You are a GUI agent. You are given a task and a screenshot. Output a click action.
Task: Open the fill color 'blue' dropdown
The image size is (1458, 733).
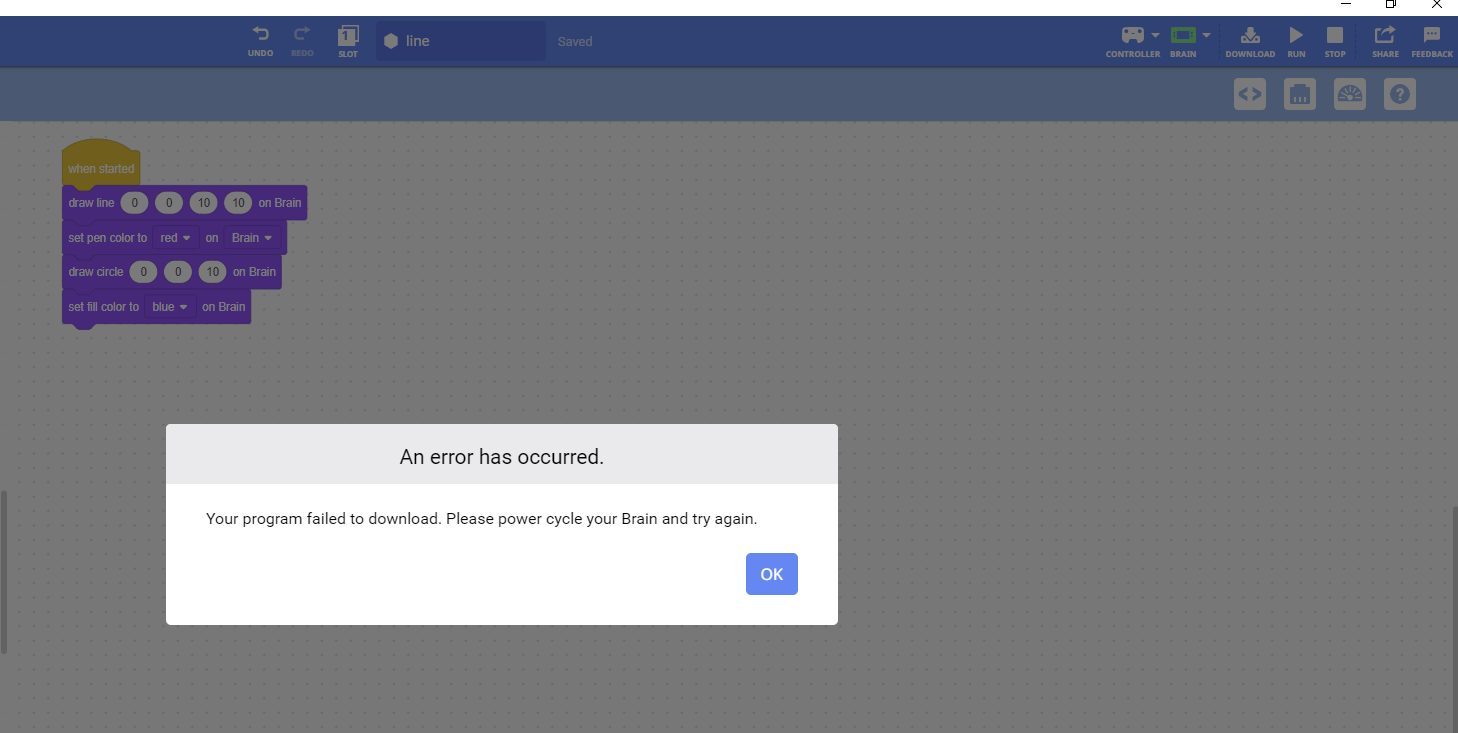171,307
